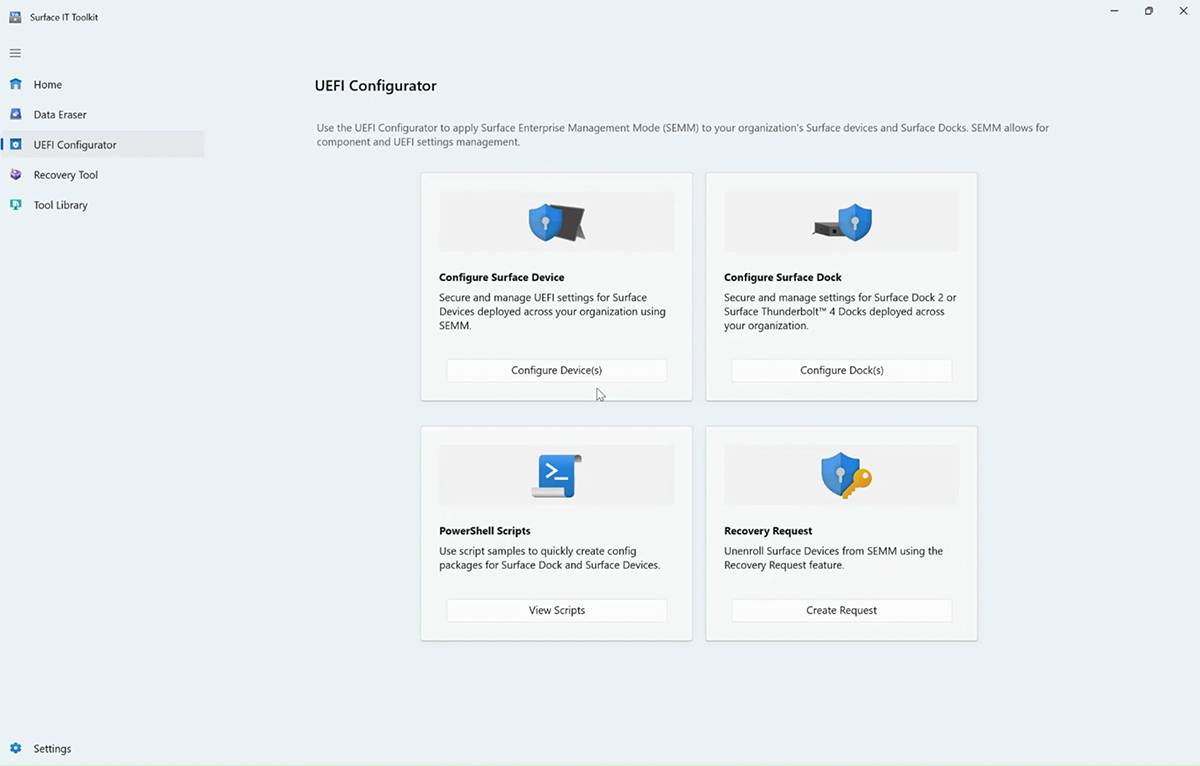Click the Configure Device(s) button
Viewport: 1200px width, 766px height.
click(x=556, y=370)
